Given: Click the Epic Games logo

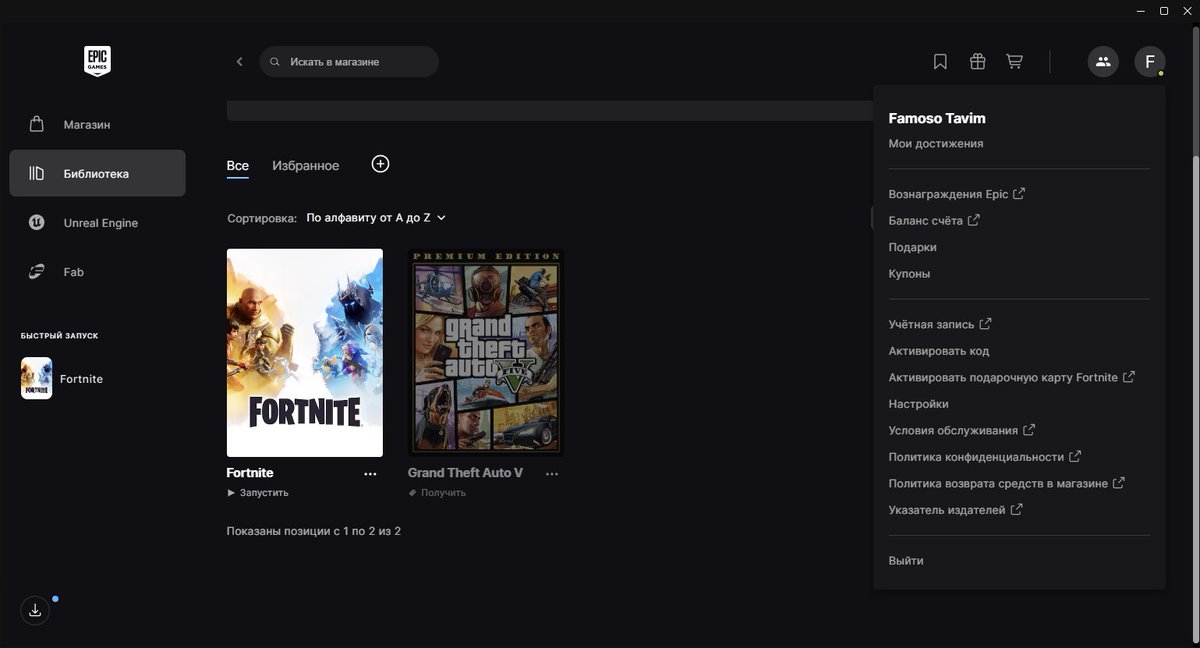Looking at the screenshot, I should click(97, 61).
